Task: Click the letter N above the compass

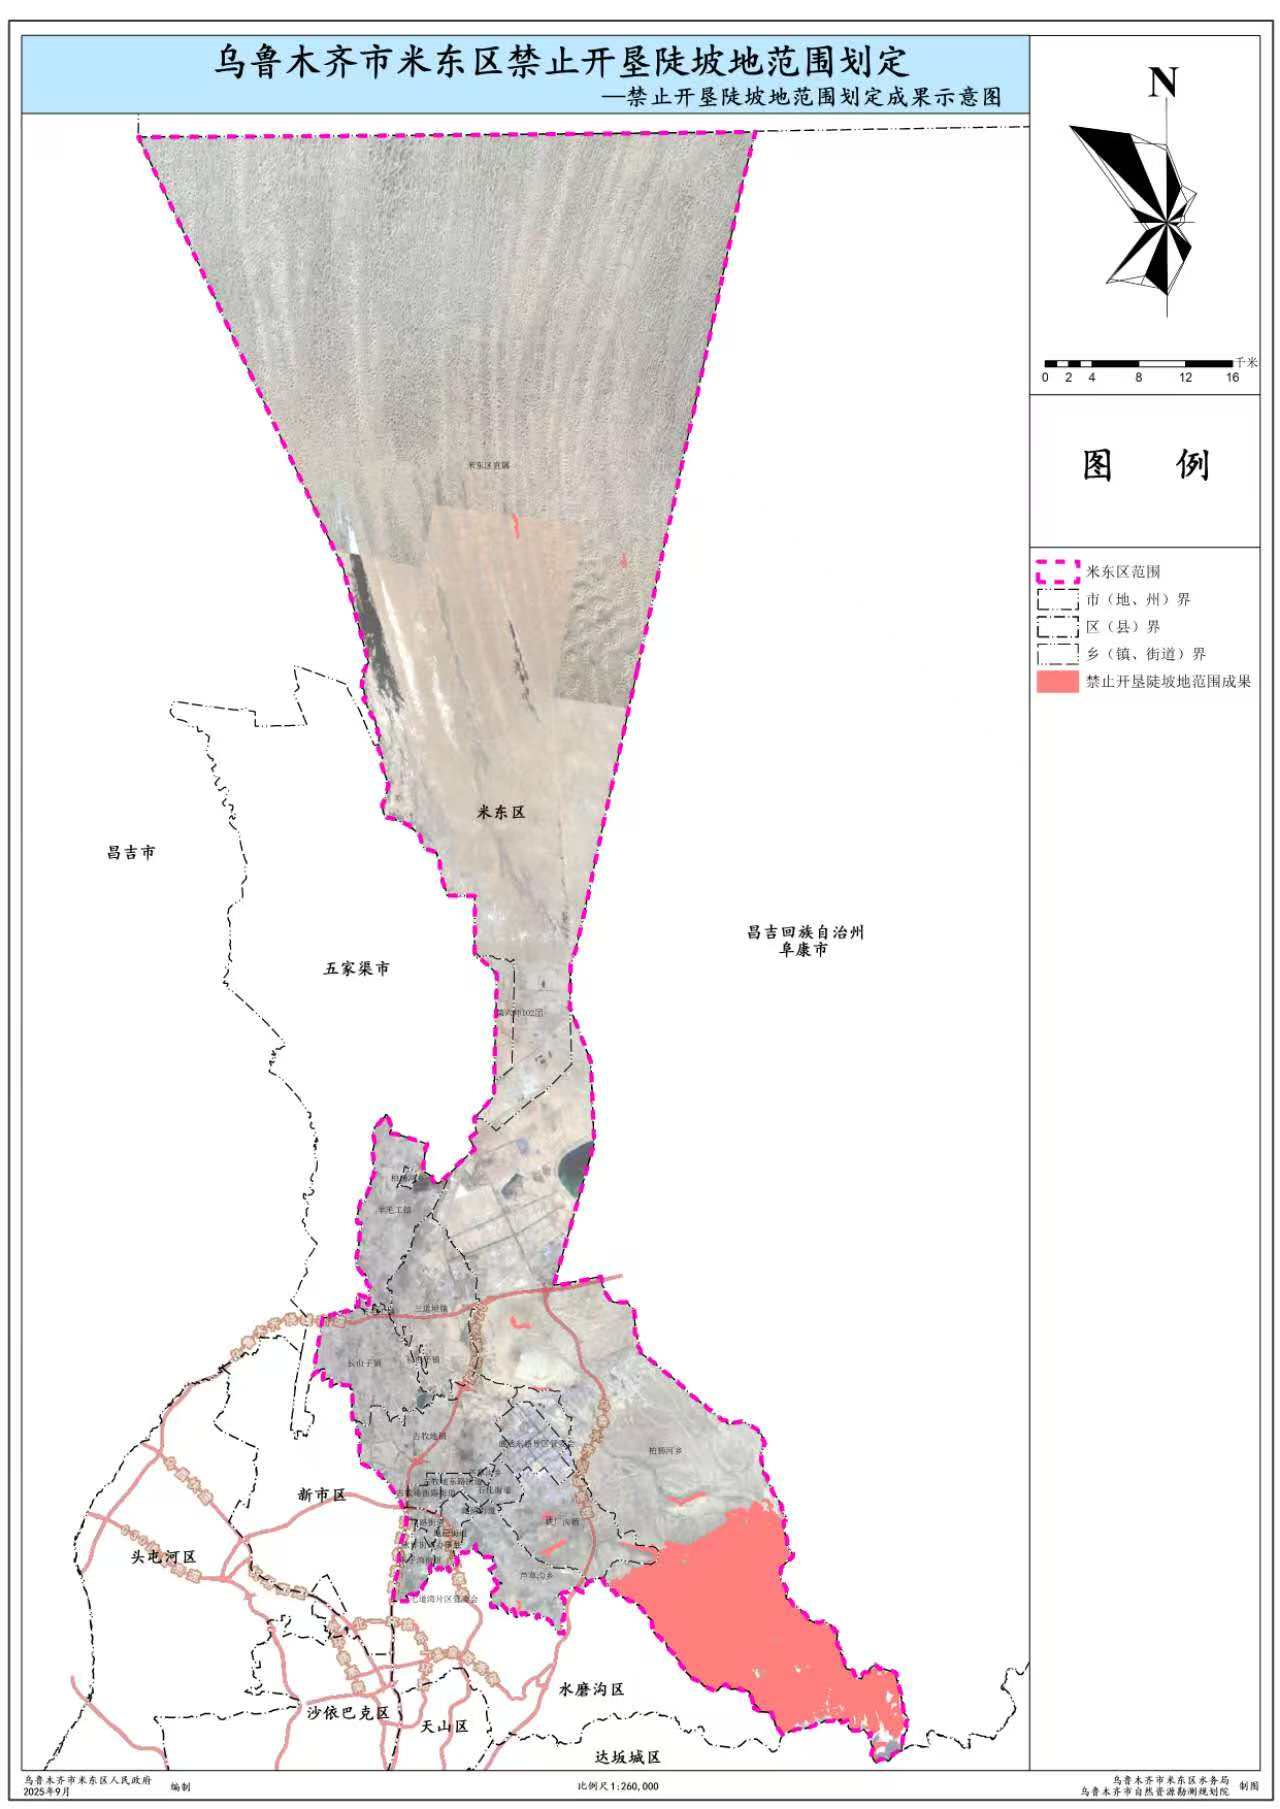Action: point(1162,83)
